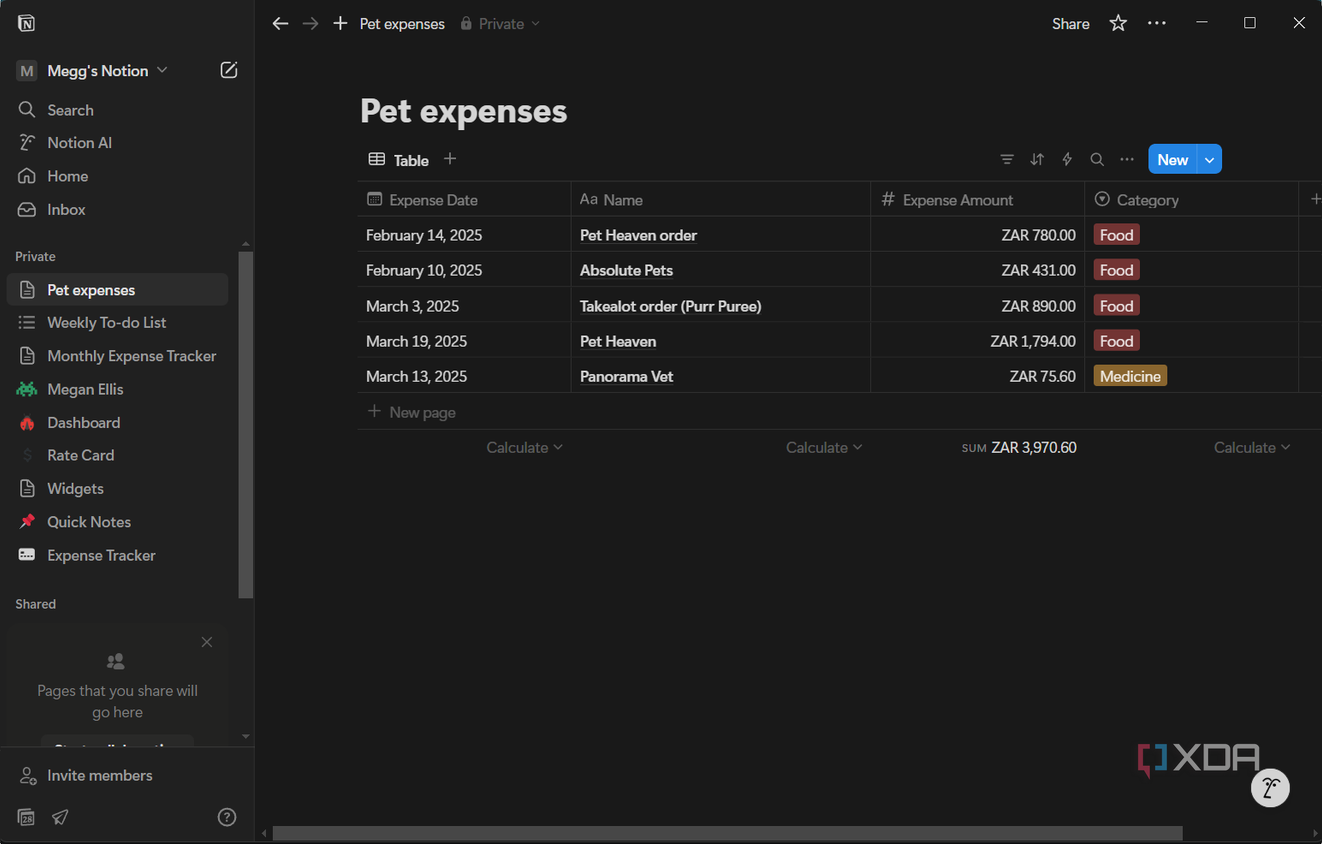Screen dimensions: 1322x844
Task: Go back with the left arrow
Action: (280, 23)
